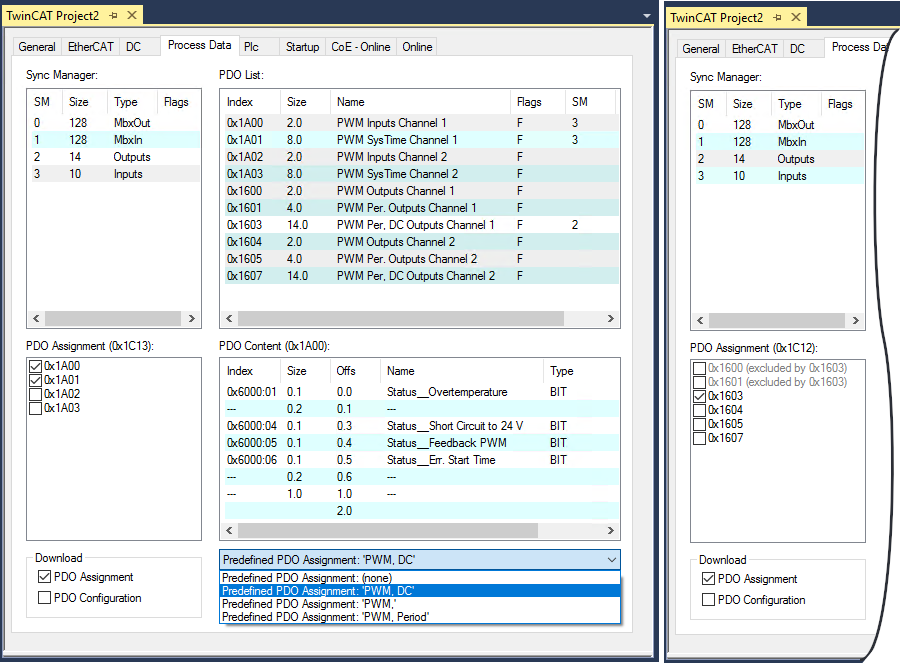Choose 'Predefined PDO Assignment: (none)' option
The width and height of the screenshot is (900, 664).
point(420,578)
